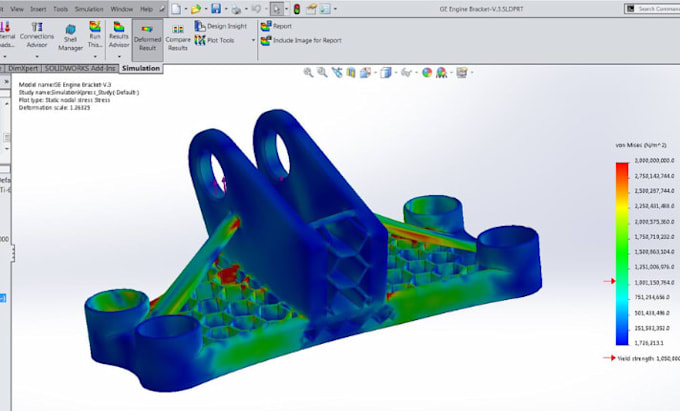This screenshot has width=680, height=411.
Task: Click the Design Insight button
Action: [221, 26]
